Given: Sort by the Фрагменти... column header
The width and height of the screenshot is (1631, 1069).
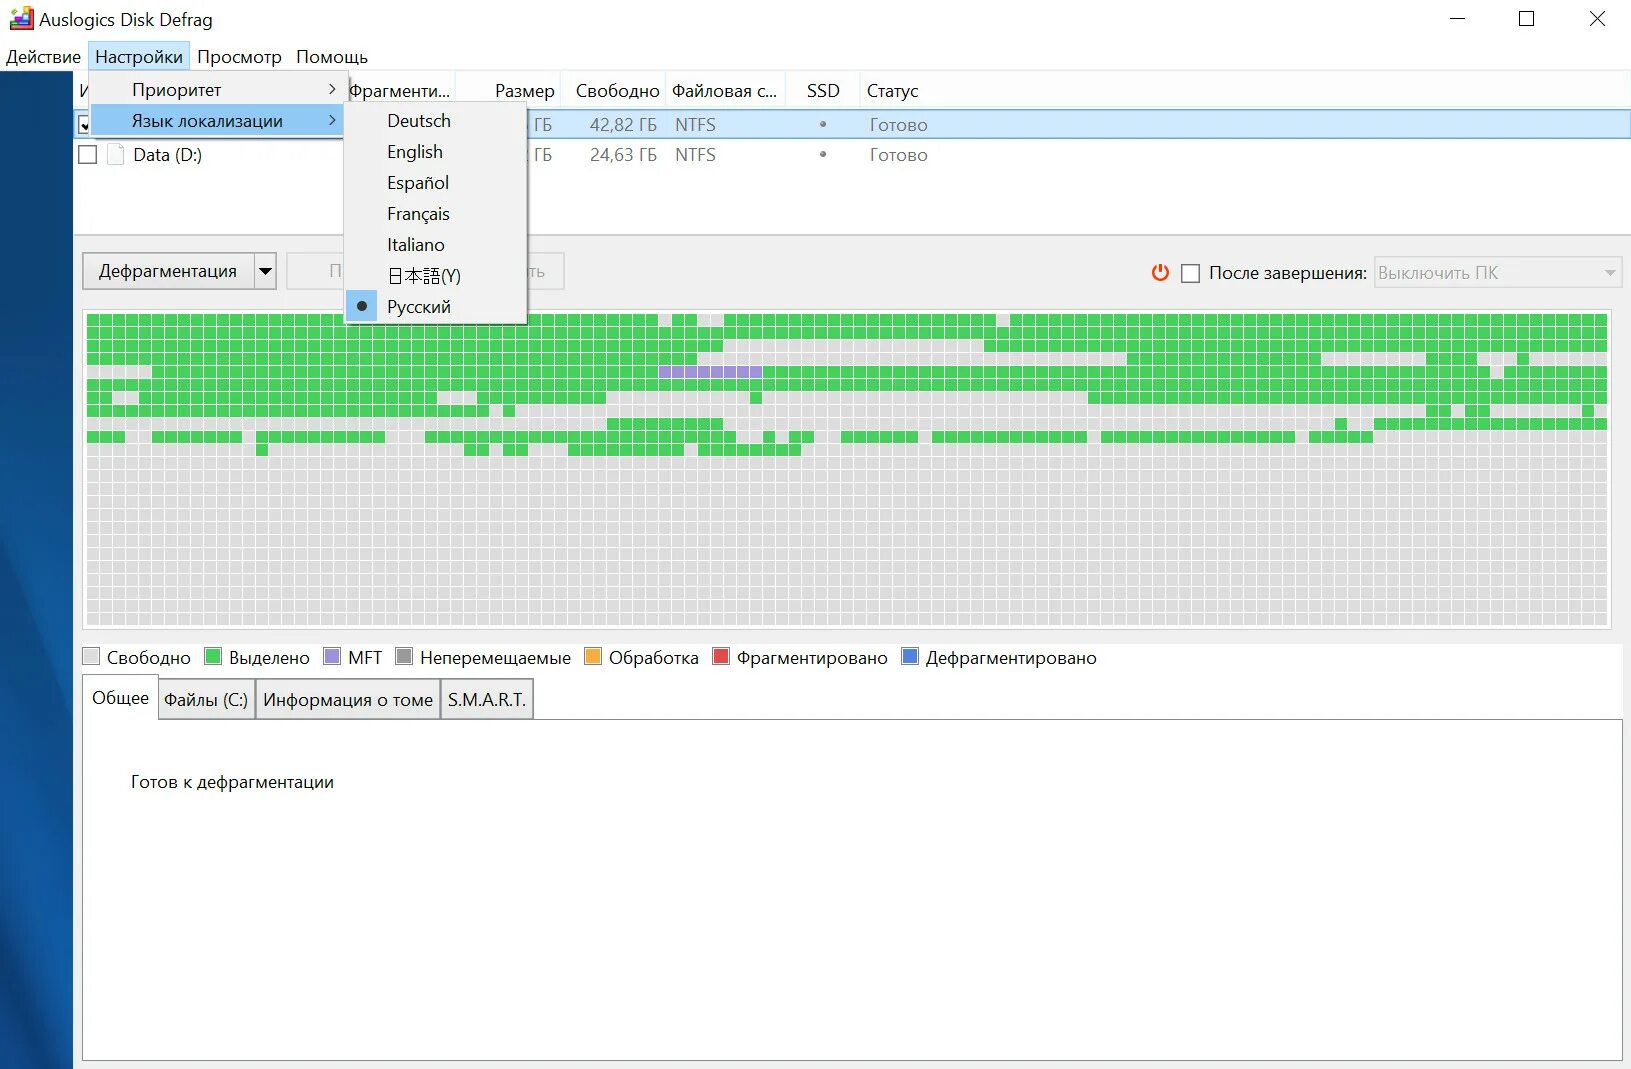Looking at the screenshot, I should [400, 91].
